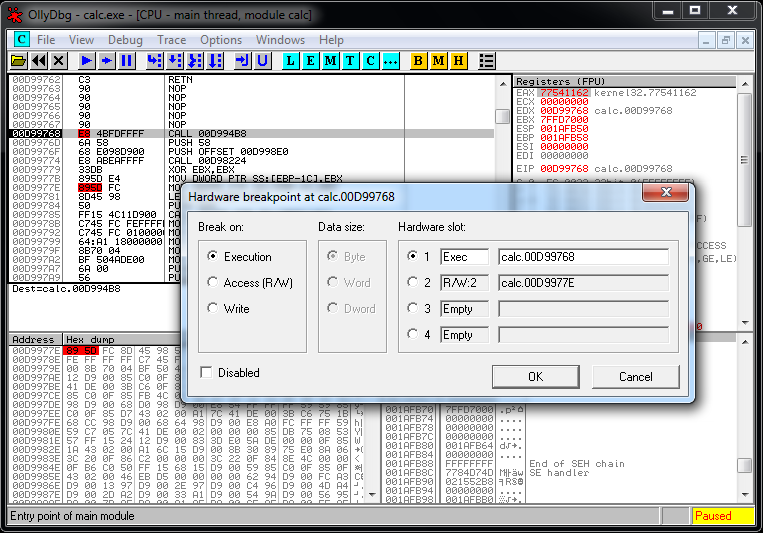
Task: Select hardware slot 1 radio button
Action: 412,256
